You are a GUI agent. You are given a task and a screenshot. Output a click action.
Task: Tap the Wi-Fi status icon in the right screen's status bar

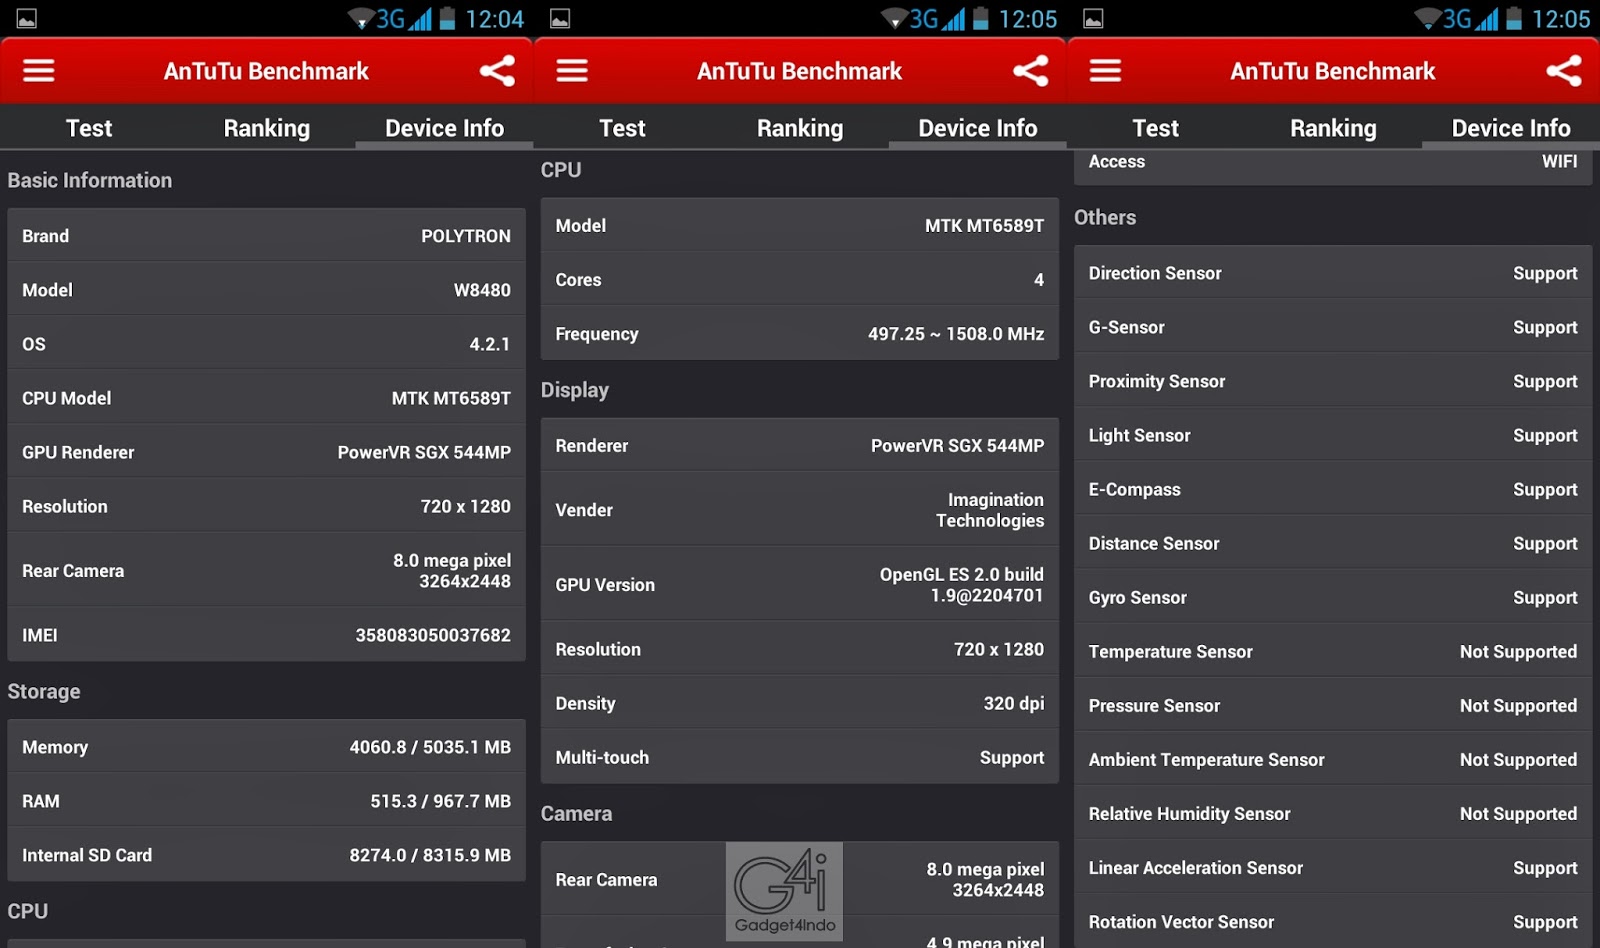(x=1427, y=19)
